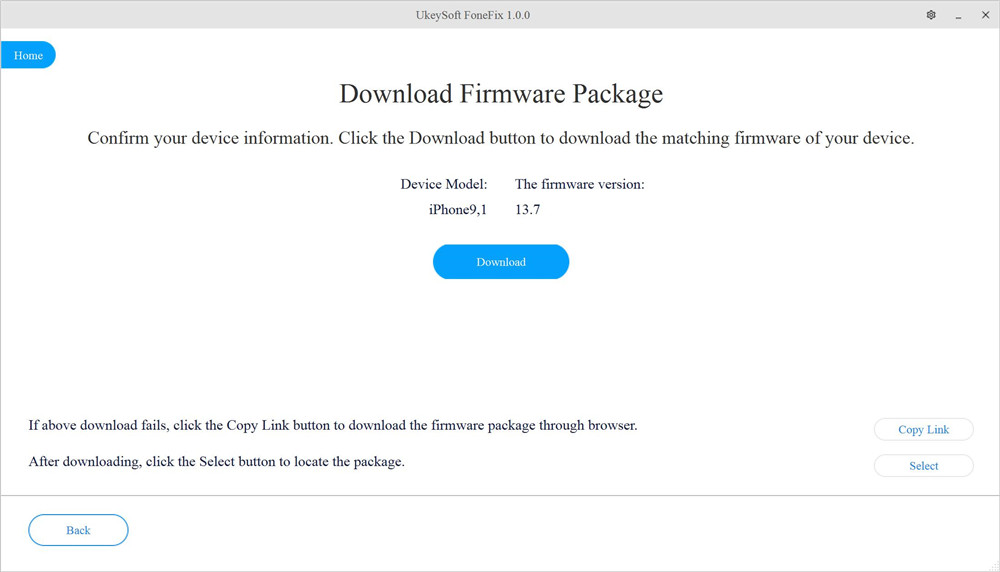Click the Copy Link button
The width and height of the screenshot is (1000, 572).
pyautogui.click(x=923, y=429)
